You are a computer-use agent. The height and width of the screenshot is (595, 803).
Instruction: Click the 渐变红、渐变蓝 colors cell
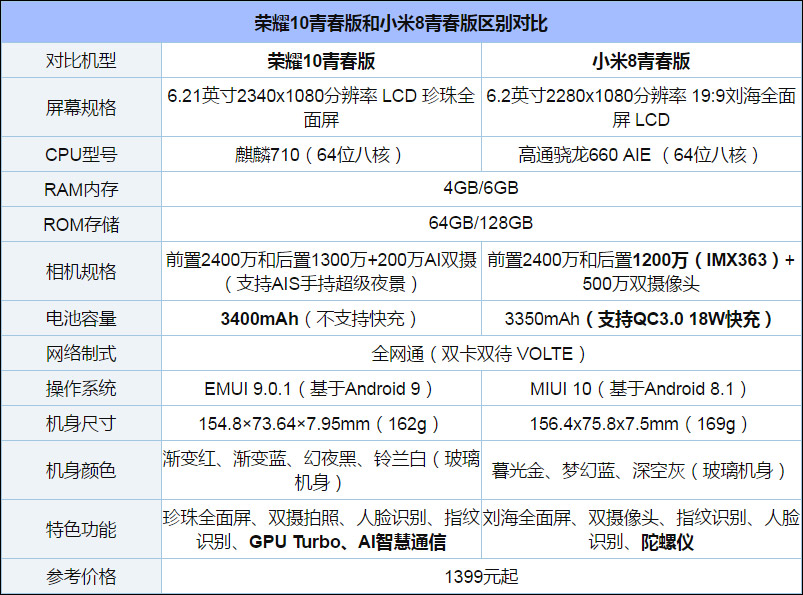(321, 470)
